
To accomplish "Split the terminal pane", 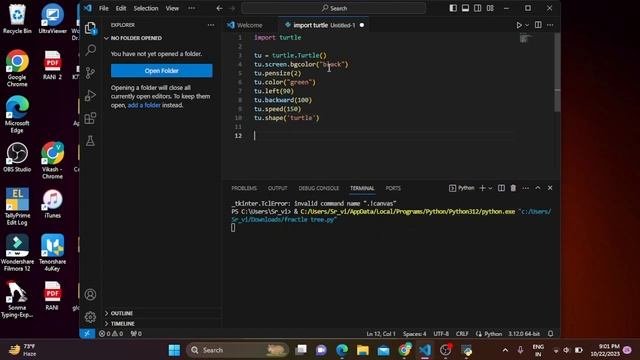I will click(501, 188).
